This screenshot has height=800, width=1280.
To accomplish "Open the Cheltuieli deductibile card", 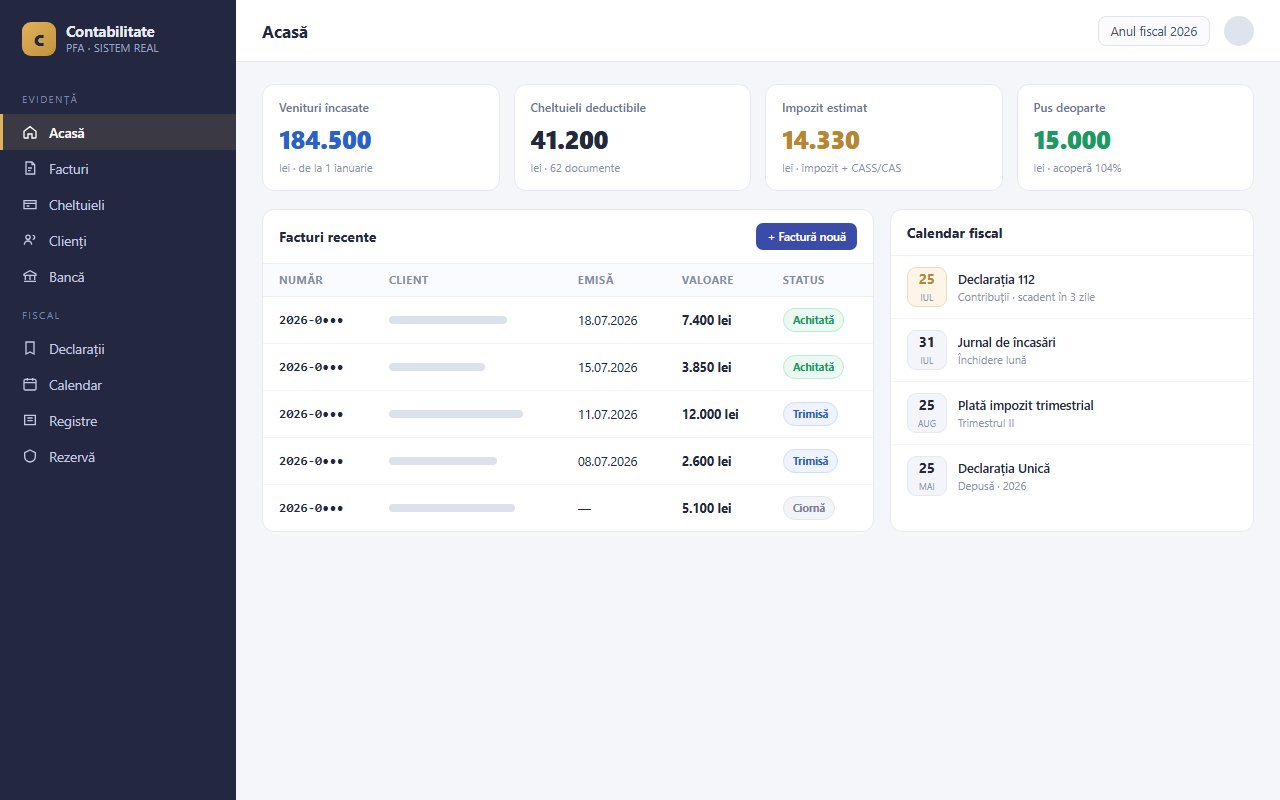I will pos(632,137).
